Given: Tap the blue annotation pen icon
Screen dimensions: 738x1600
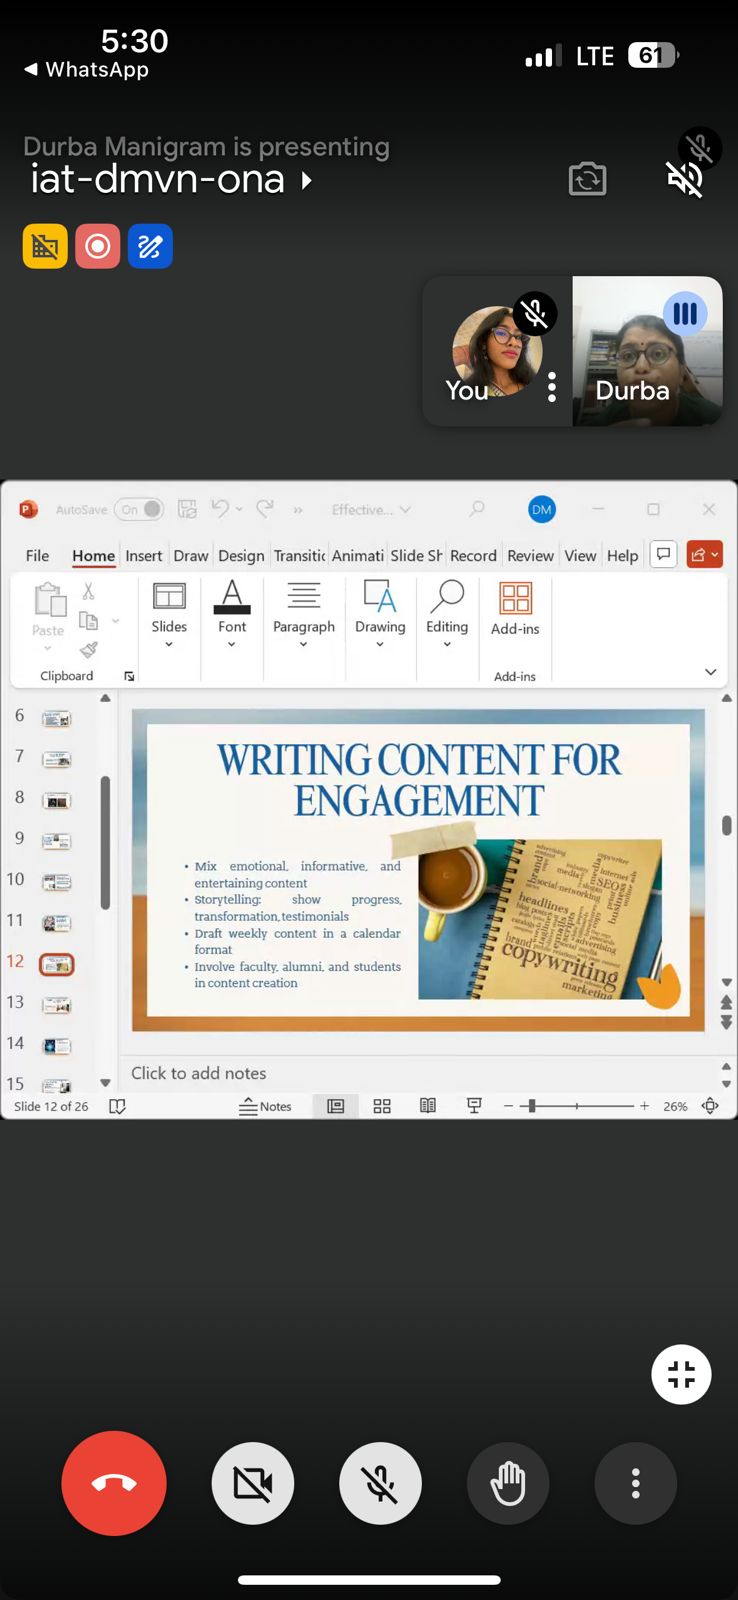Looking at the screenshot, I should (x=150, y=246).
